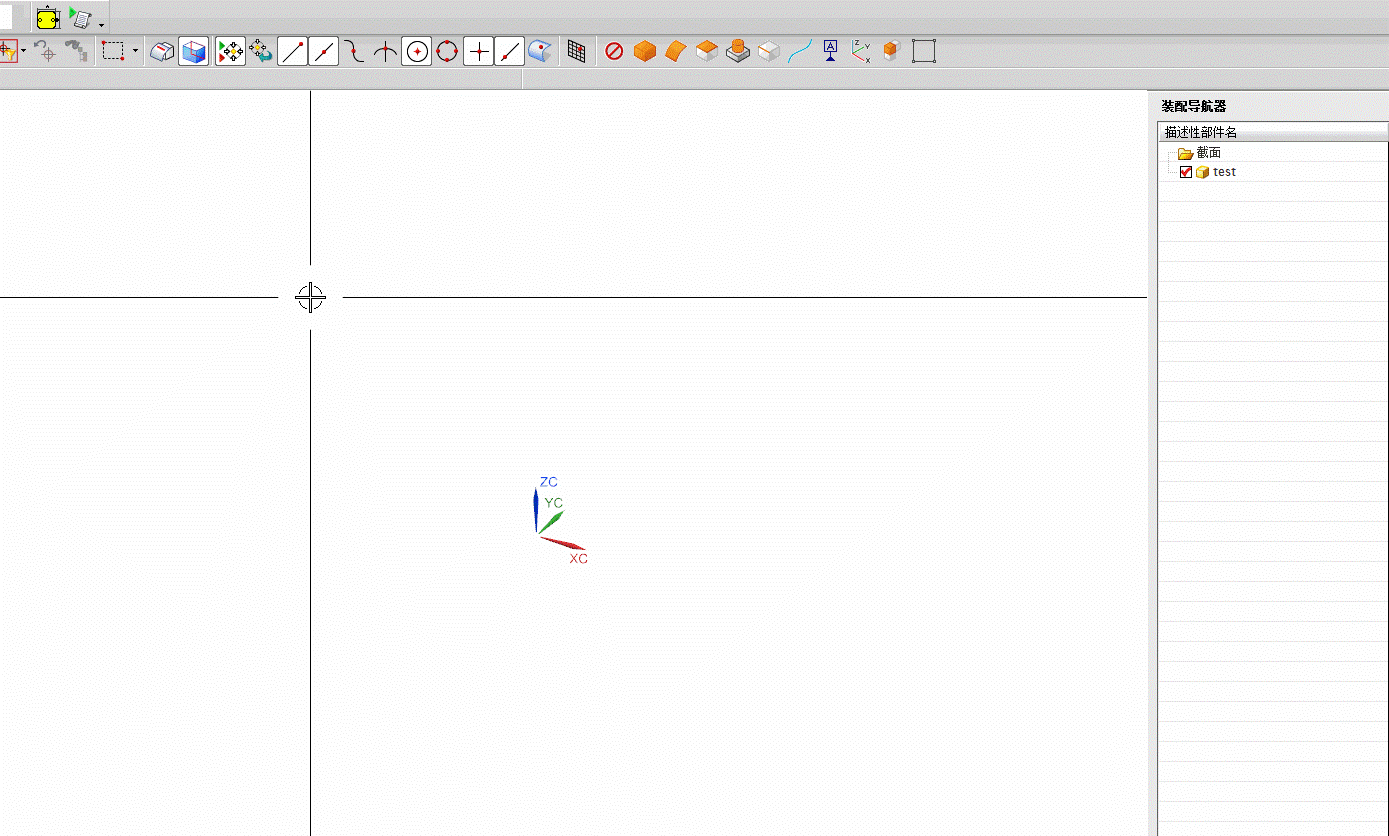Image resolution: width=1389 pixels, height=836 pixels.
Task: Enable Intersection snap
Action: pyautogui.click(x=385, y=51)
